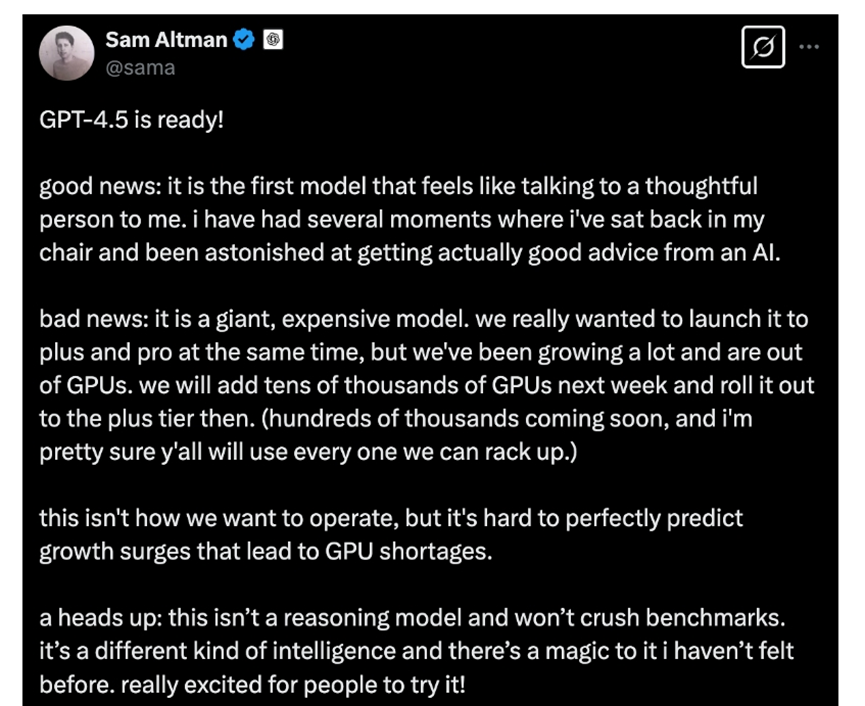The image size is (865, 706).
Task: Click the phrase 'a heads up:'
Action: [x=100, y=618]
